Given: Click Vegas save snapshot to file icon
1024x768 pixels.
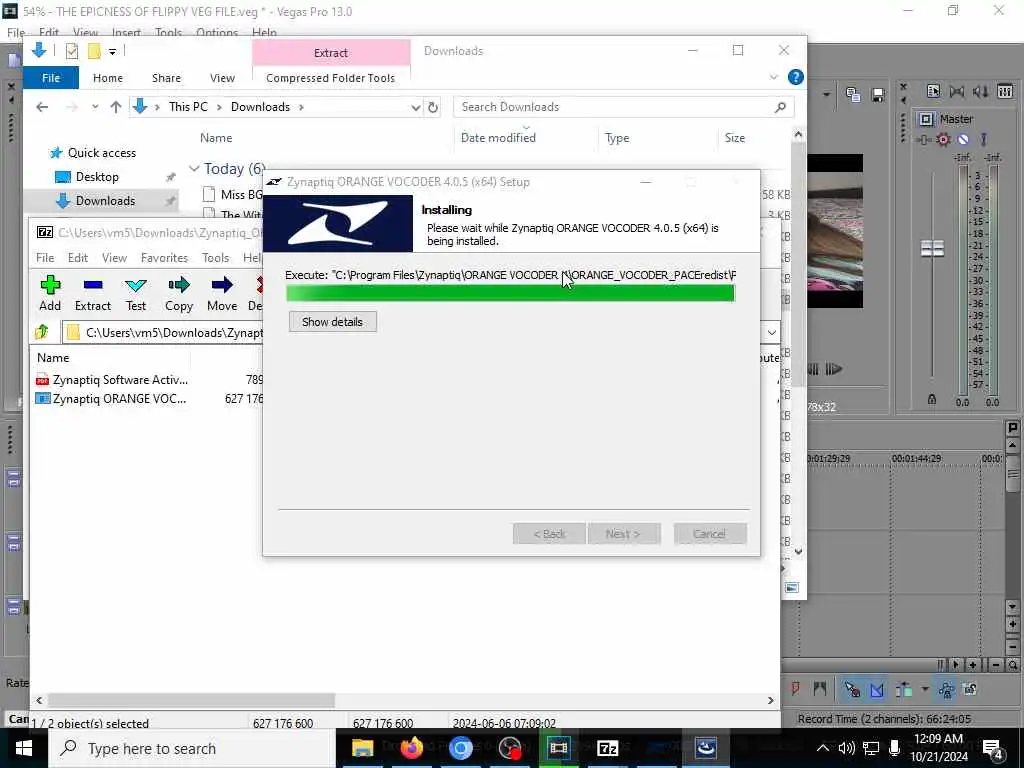Looking at the screenshot, I should click(x=878, y=95).
